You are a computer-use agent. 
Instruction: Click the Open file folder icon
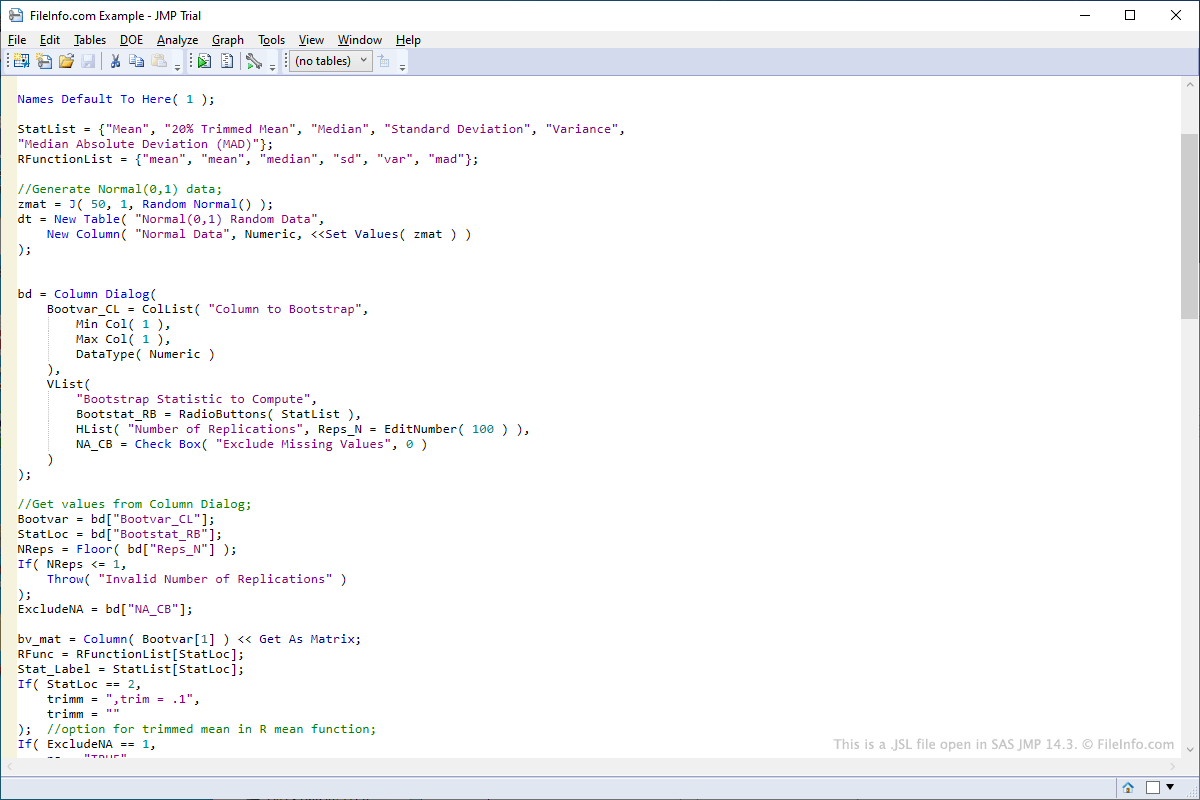click(x=66, y=61)
